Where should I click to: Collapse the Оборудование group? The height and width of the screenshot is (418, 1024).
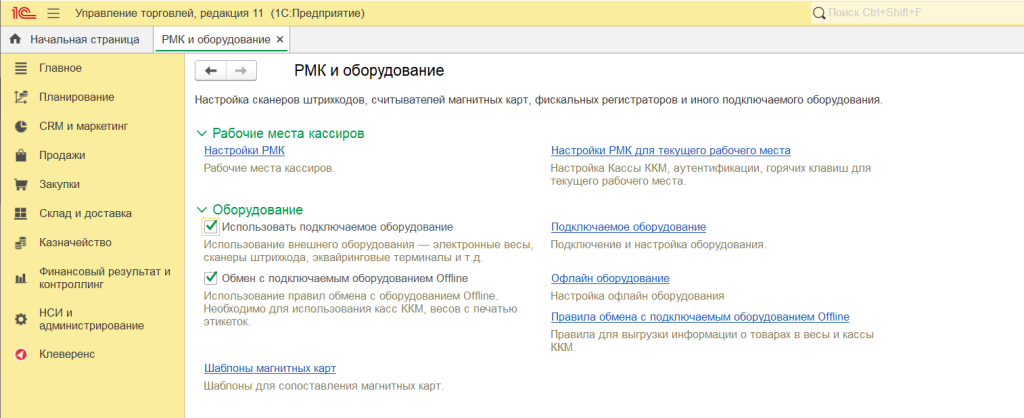point(202,210)
